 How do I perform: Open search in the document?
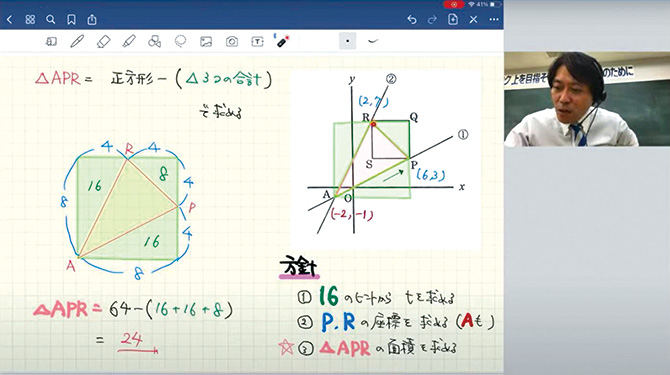(50, 20)
